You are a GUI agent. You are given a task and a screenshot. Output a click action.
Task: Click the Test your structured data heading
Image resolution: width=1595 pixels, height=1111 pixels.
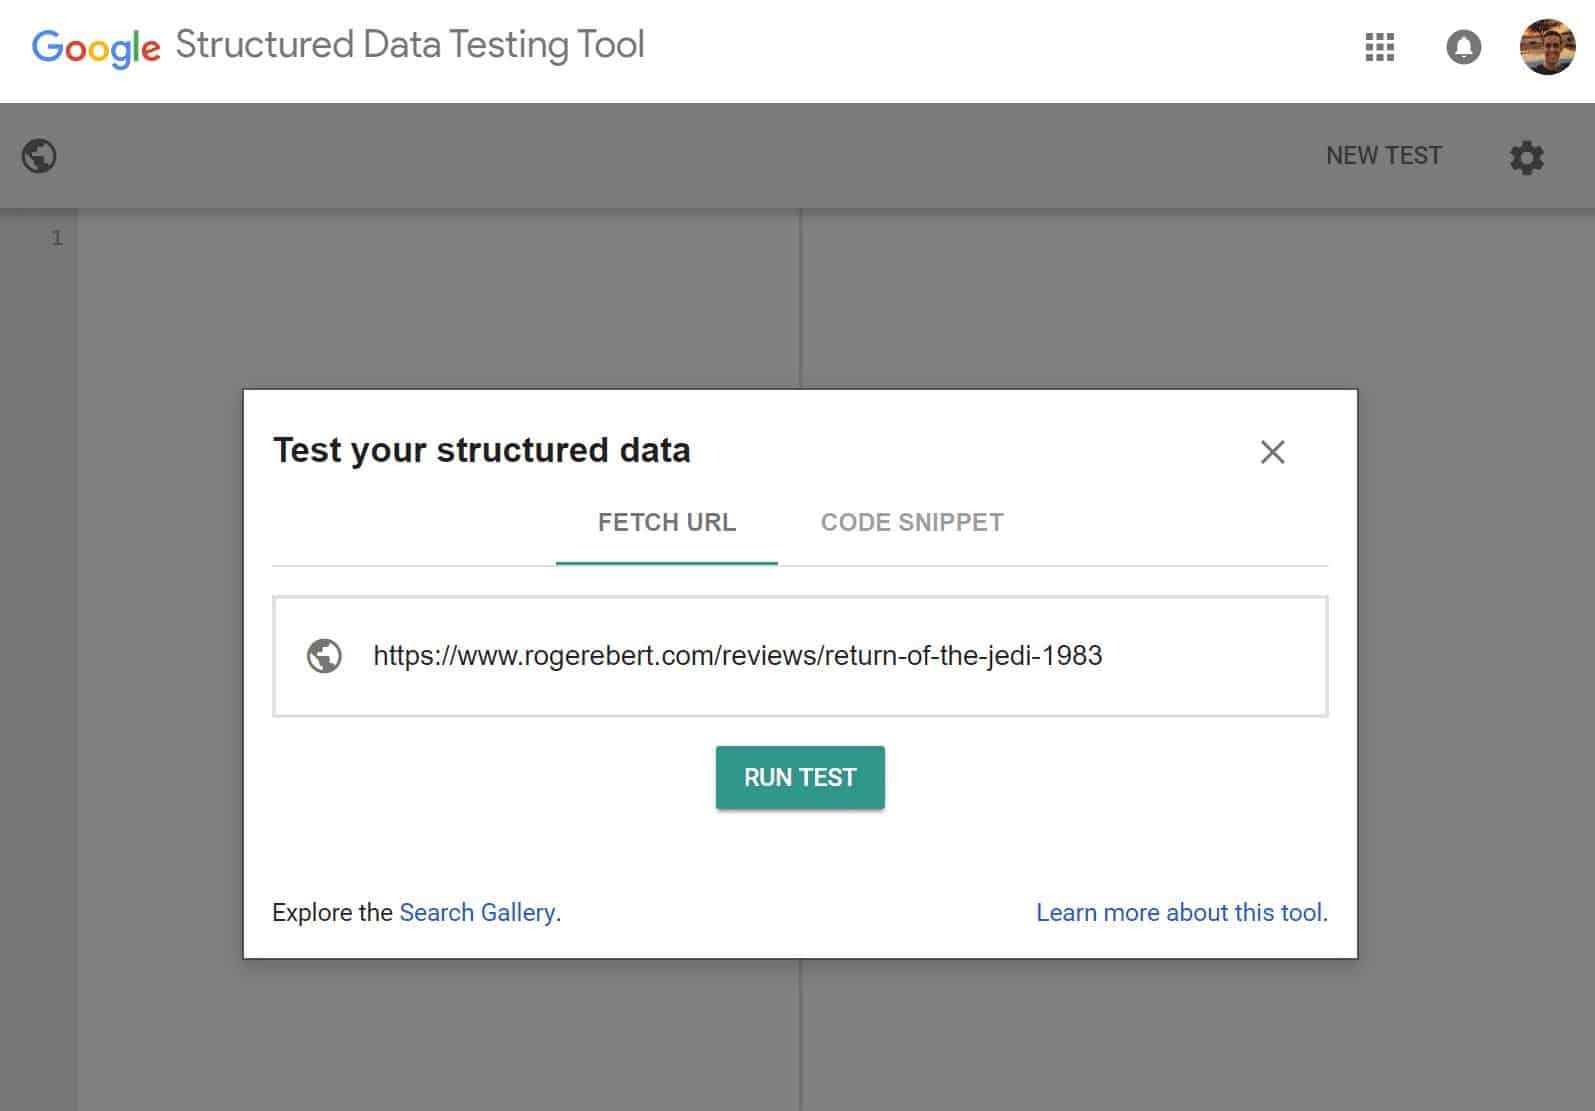481,451
